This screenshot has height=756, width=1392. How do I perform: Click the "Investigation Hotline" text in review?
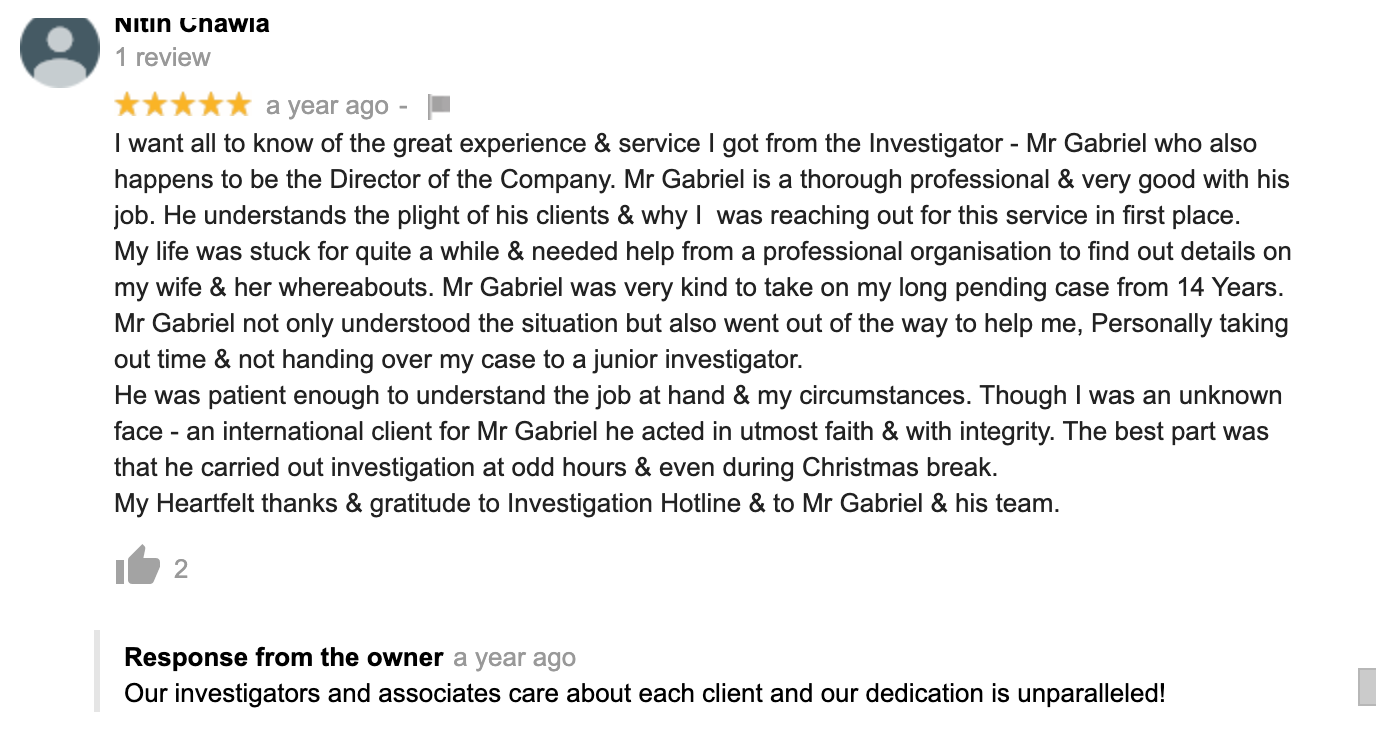[x=624, y=503]
